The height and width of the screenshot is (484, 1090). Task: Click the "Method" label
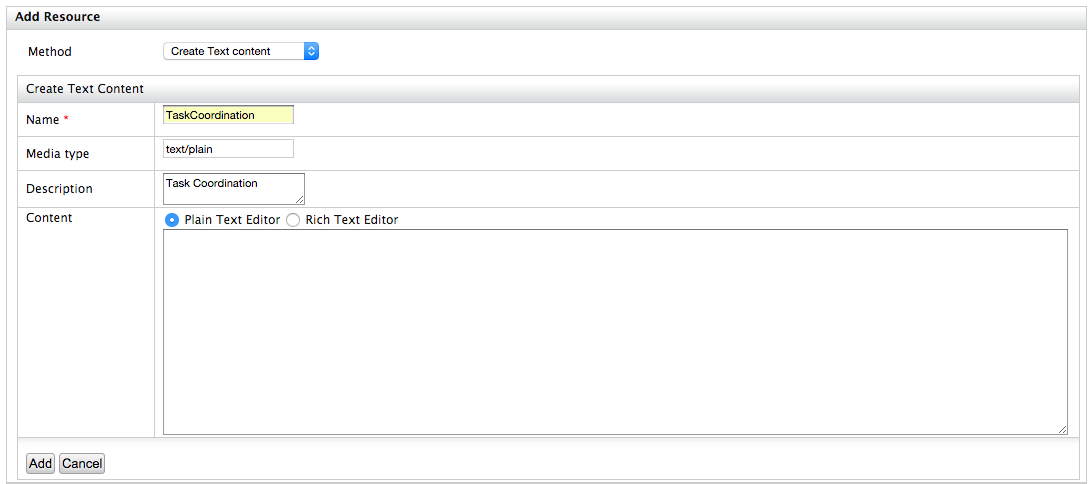(x=50, y=52)
